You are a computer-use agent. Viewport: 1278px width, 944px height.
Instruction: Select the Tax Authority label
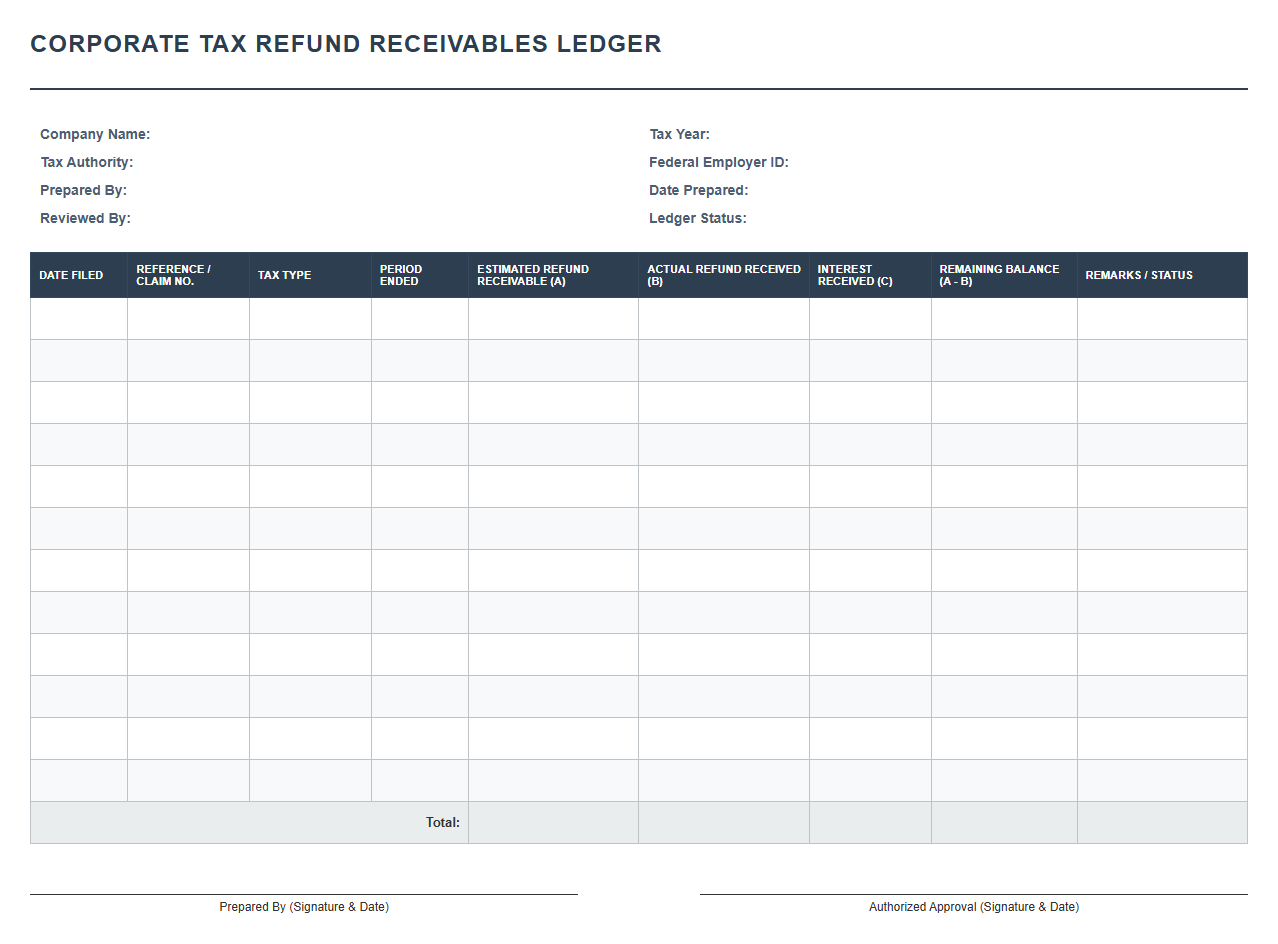coord(87,162)
